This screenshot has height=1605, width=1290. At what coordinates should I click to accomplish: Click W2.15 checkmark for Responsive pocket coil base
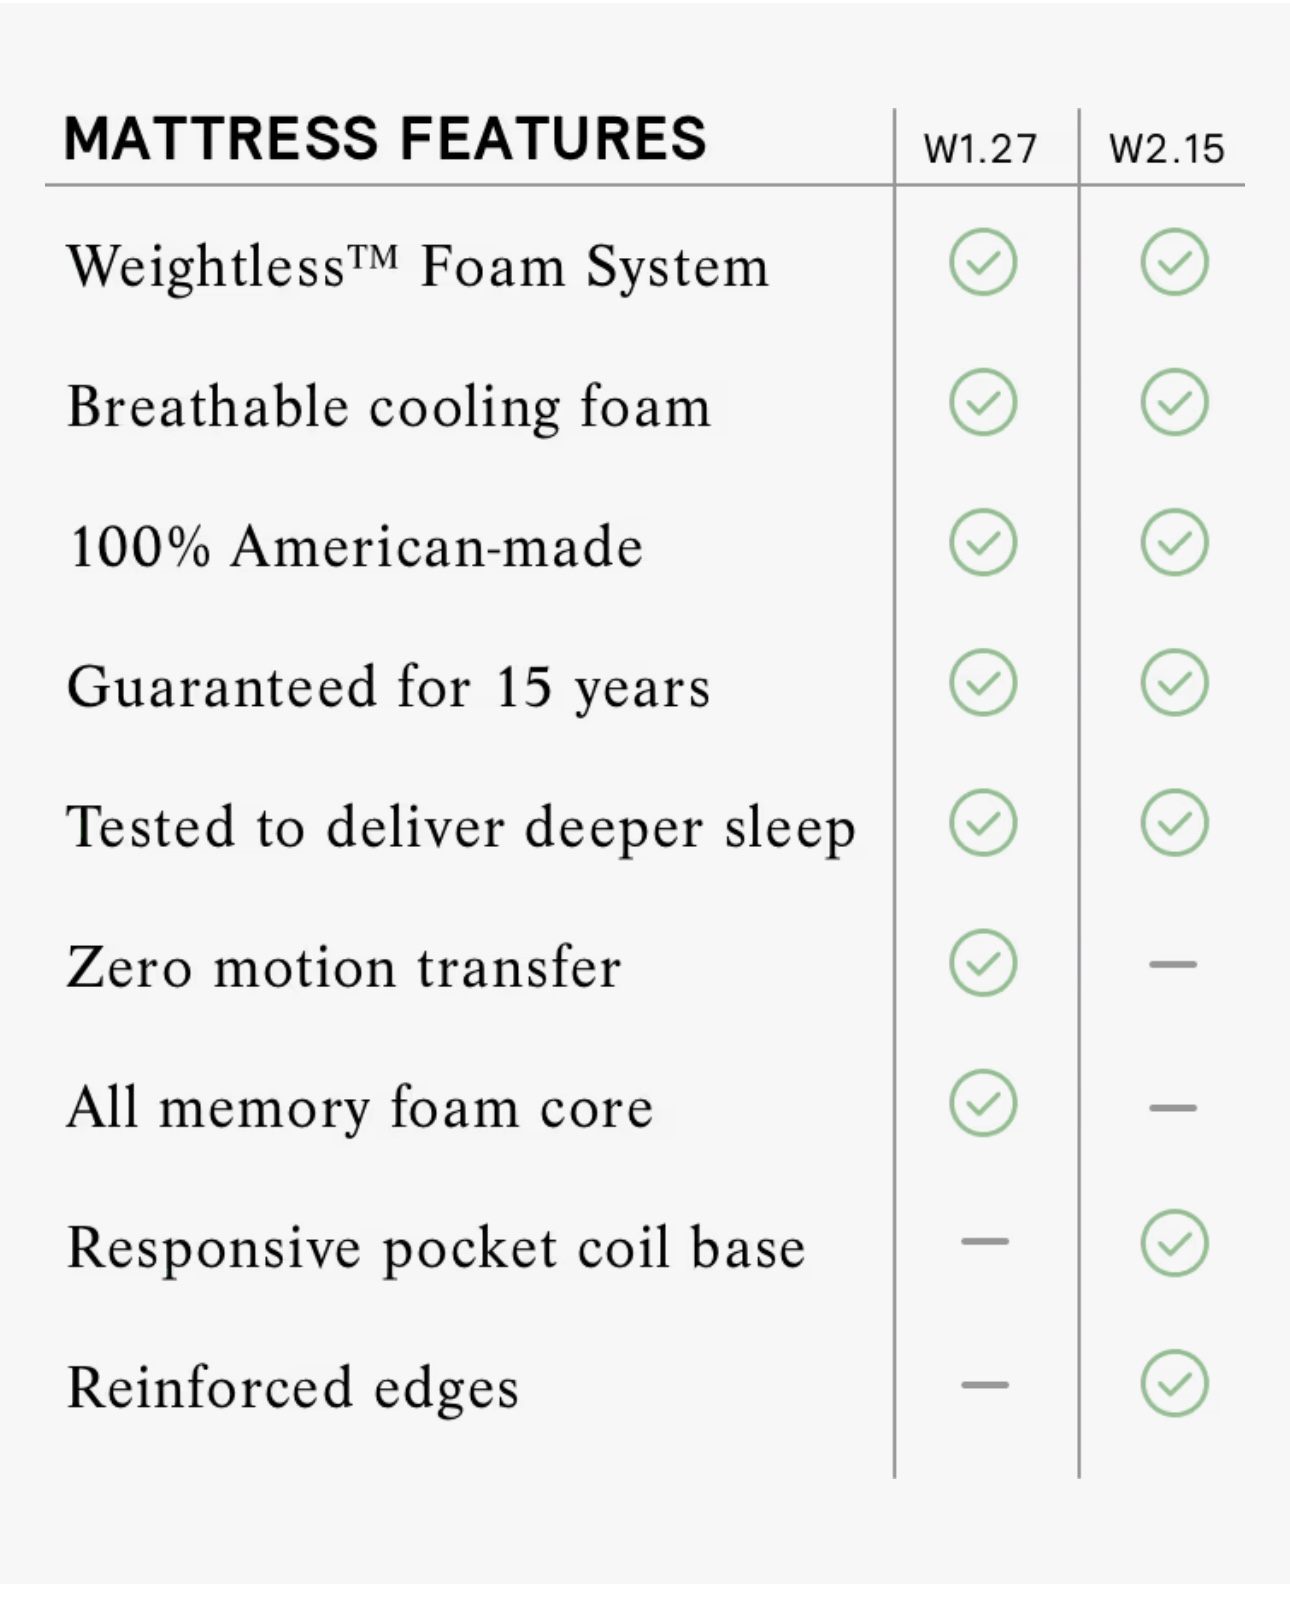coord(1174,1243)
